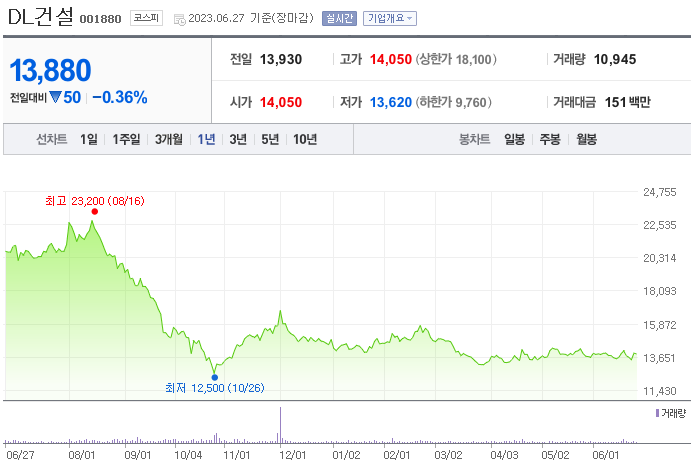The height and width of the screenshot is (471, 691).
Task: Click the -0.36% change value
Action: [119, 97]
